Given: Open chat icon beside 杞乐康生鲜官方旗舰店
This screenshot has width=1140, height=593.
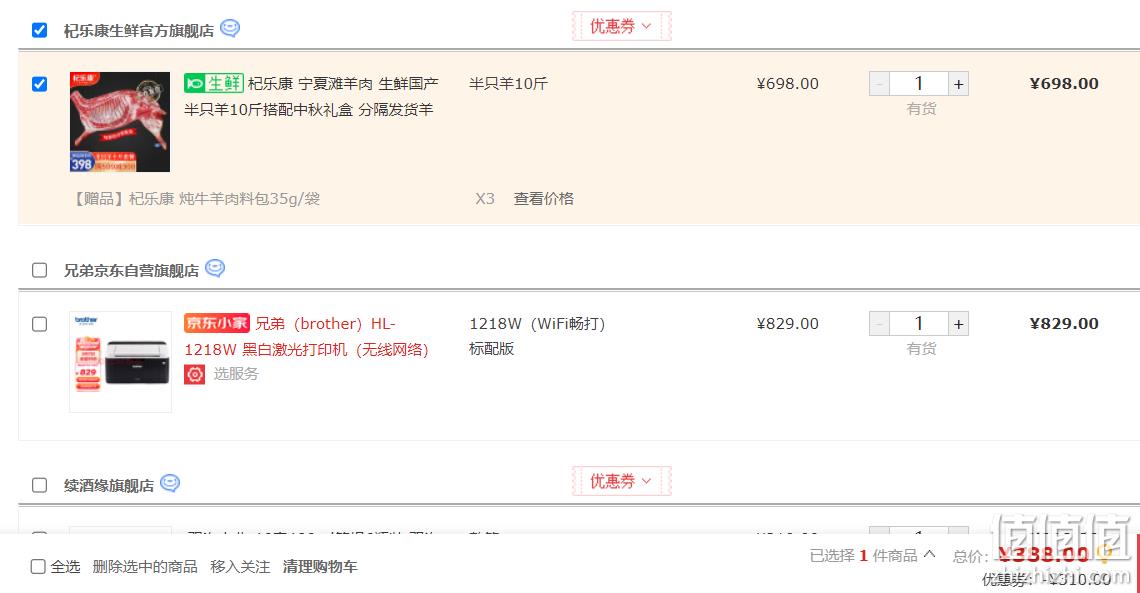Looking at the screenshot, I should pyautogui.click(x=230, y=28).
